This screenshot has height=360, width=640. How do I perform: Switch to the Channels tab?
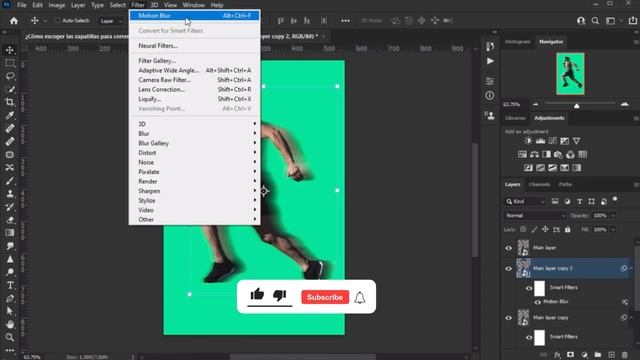coord(539,185)
